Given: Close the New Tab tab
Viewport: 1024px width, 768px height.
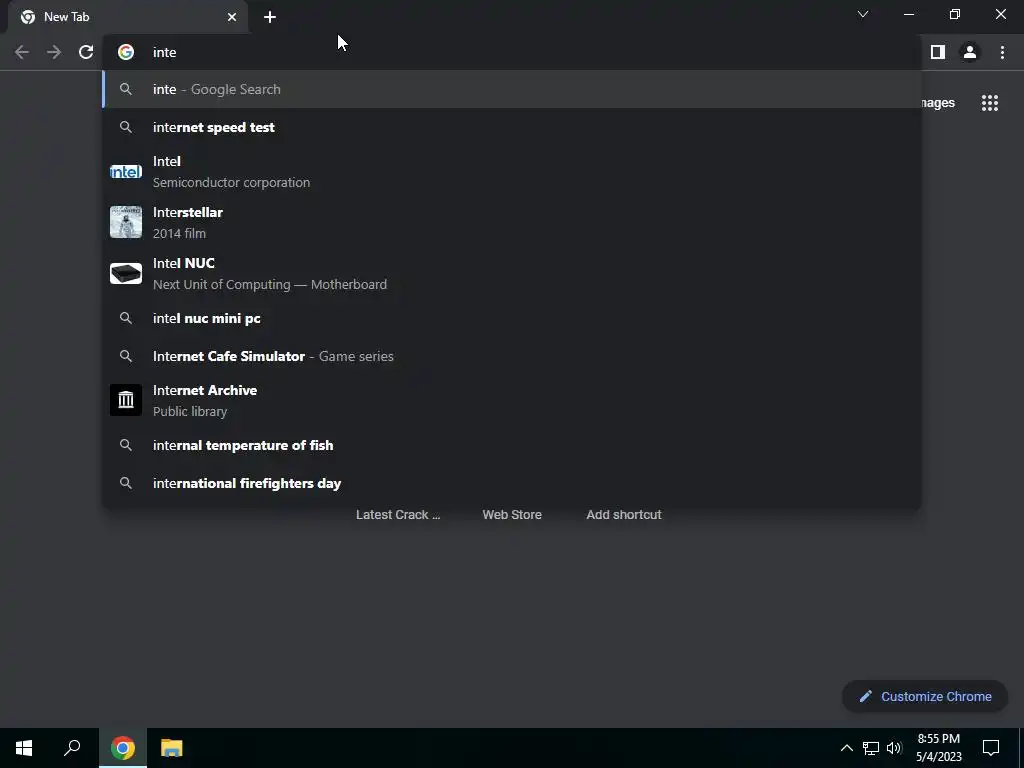Looking at the screenshot, I should [232, 17].
